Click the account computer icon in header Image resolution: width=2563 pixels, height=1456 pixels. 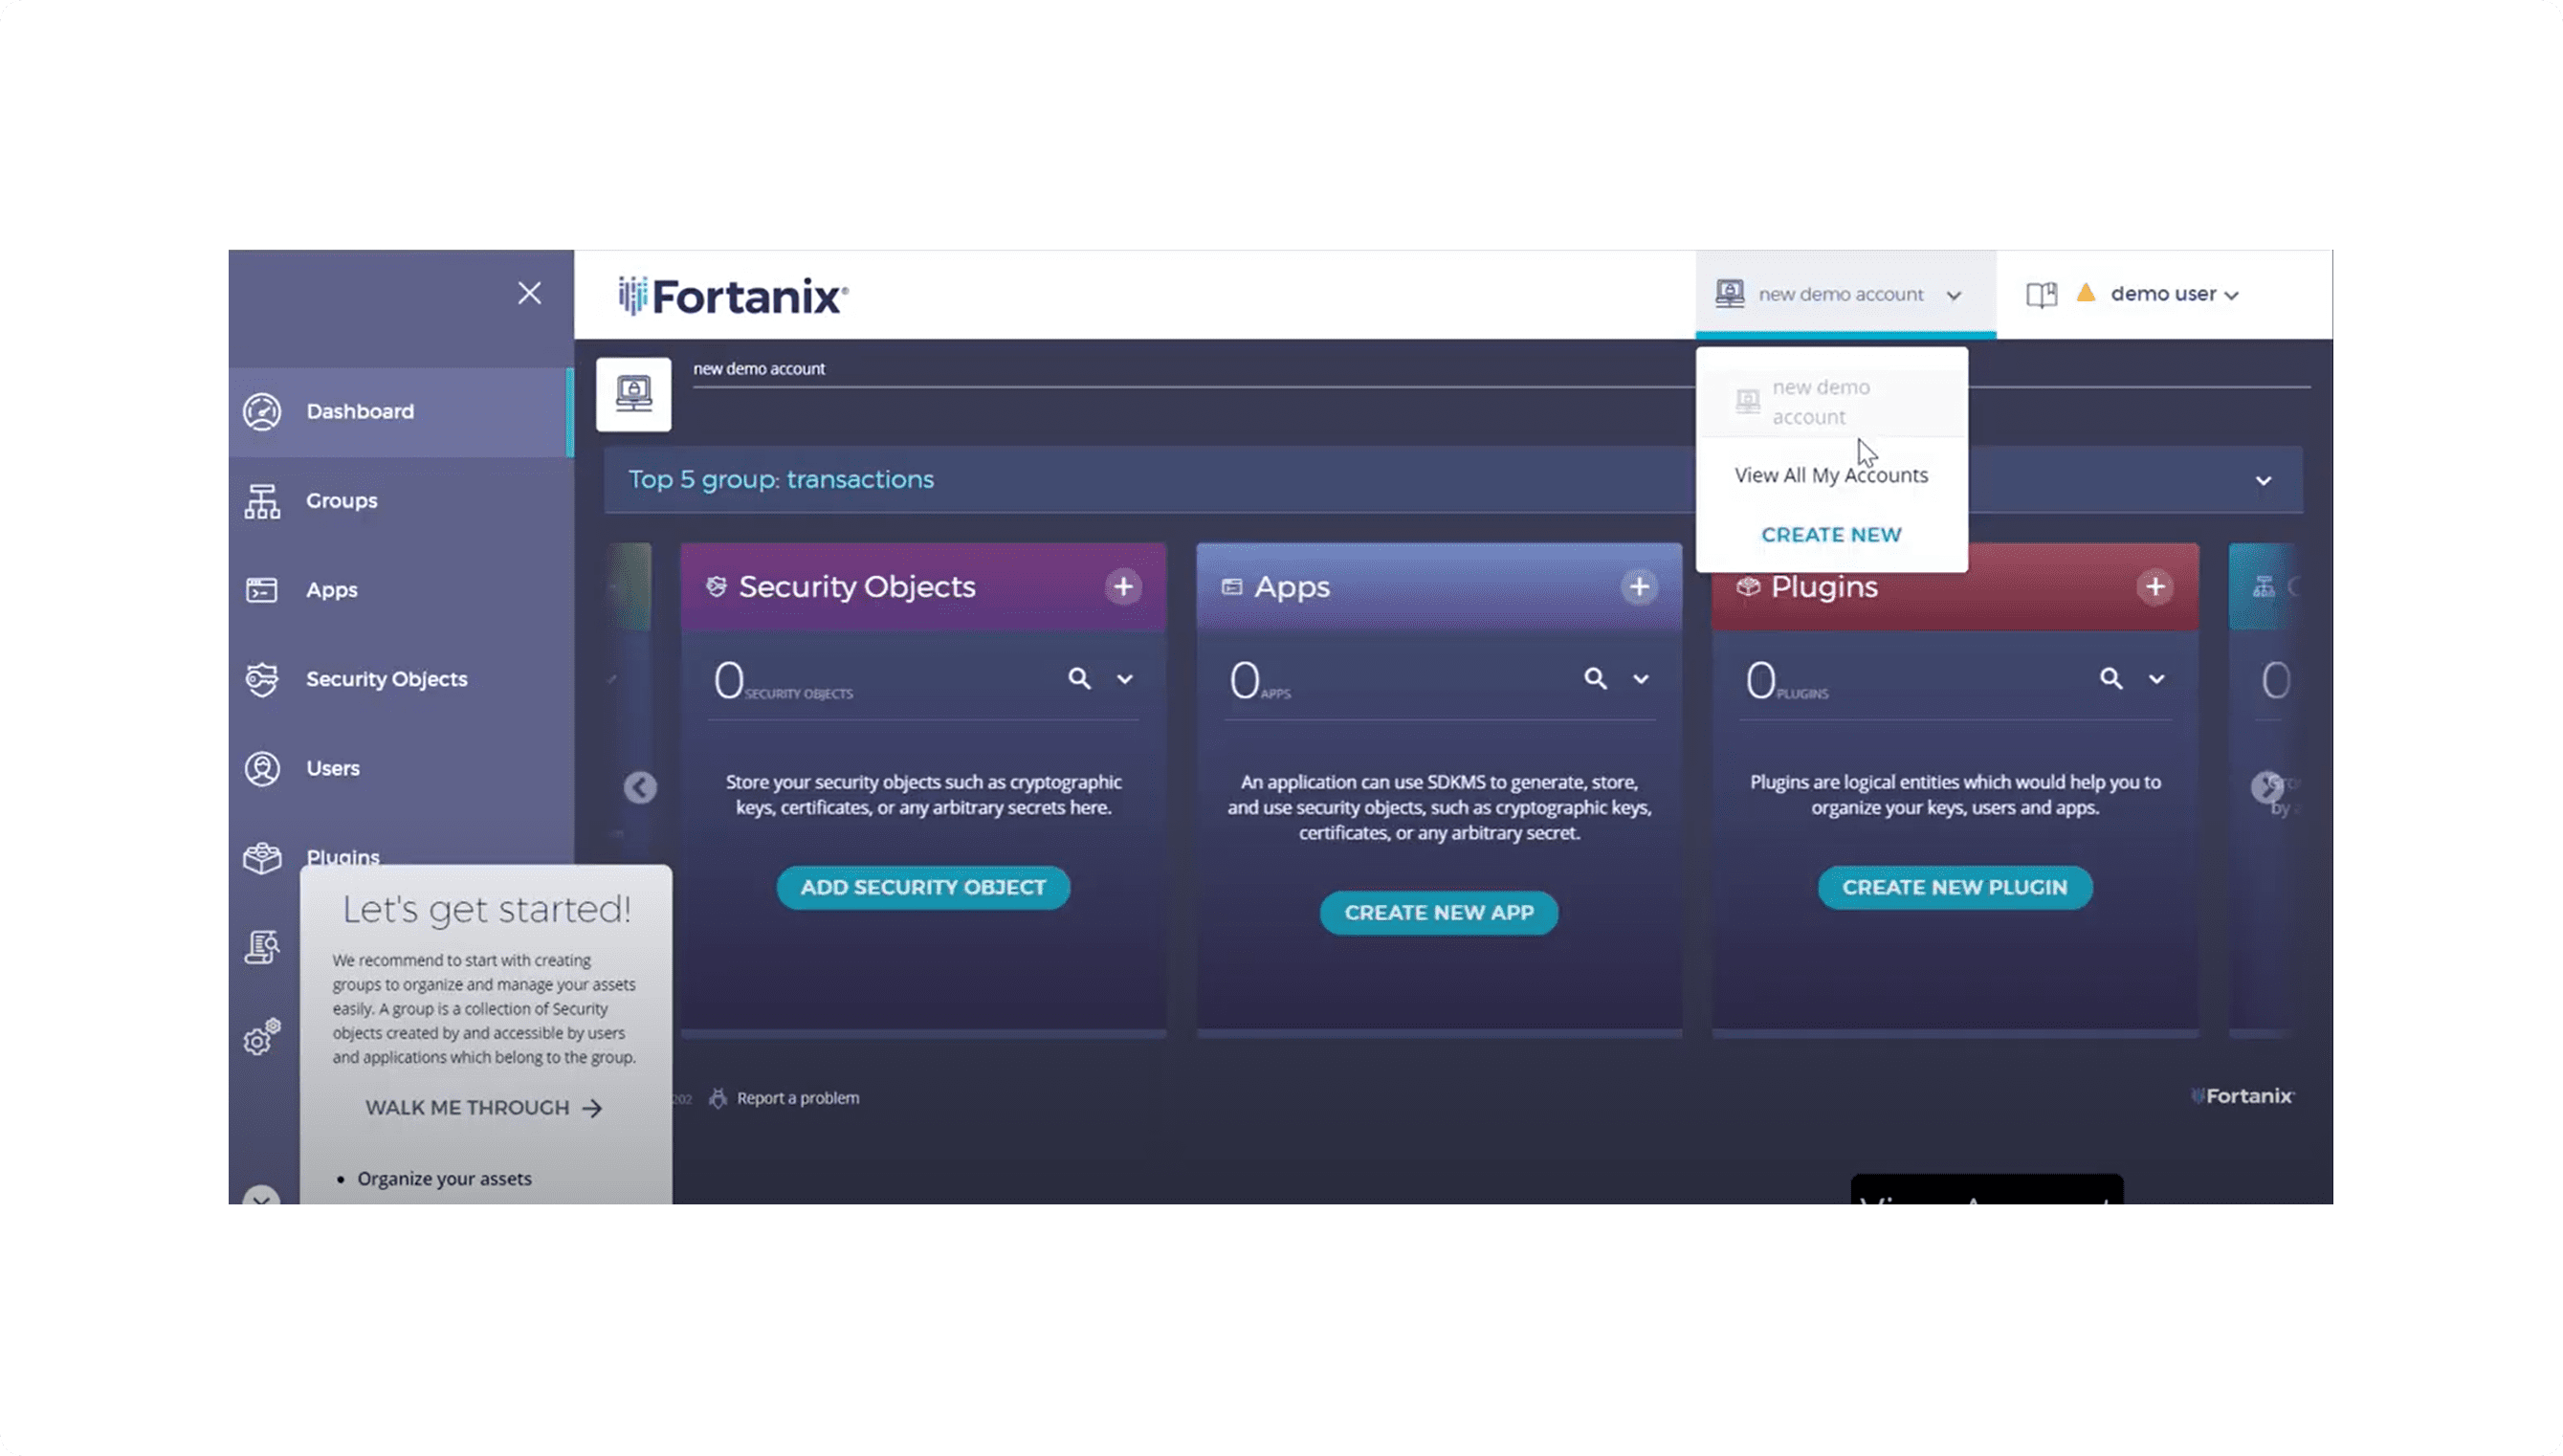pyautogui.click(x=1730, y=293)
